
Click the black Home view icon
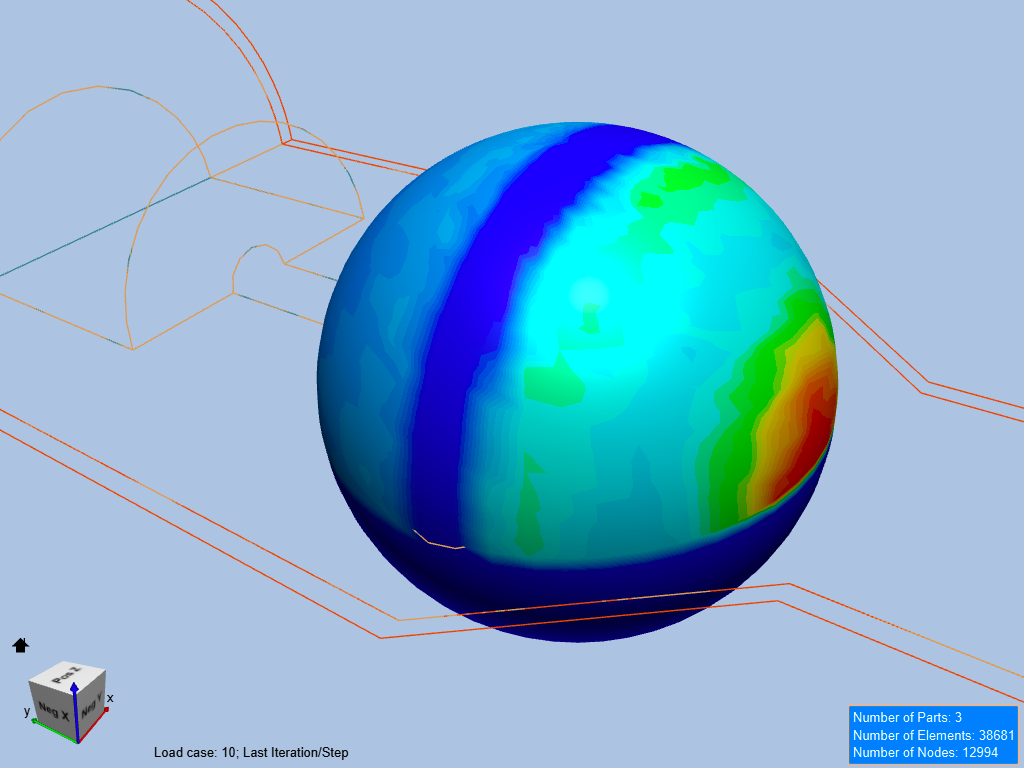tap(20, 646)
